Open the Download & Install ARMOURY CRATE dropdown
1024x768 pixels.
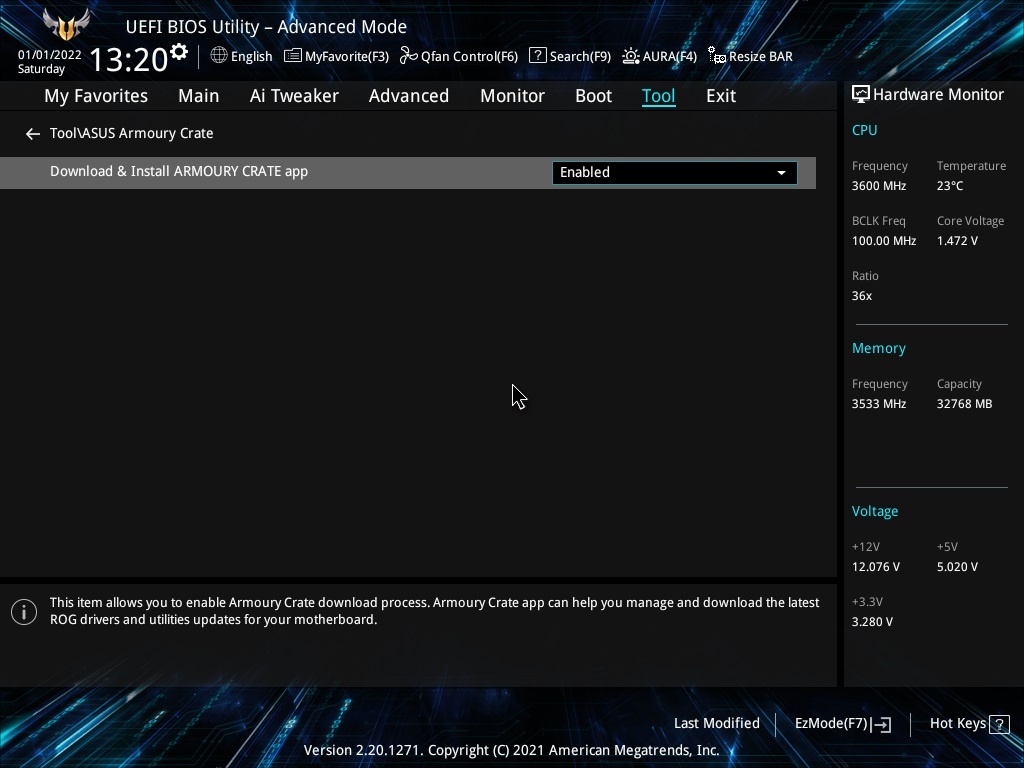click(675, 172)
